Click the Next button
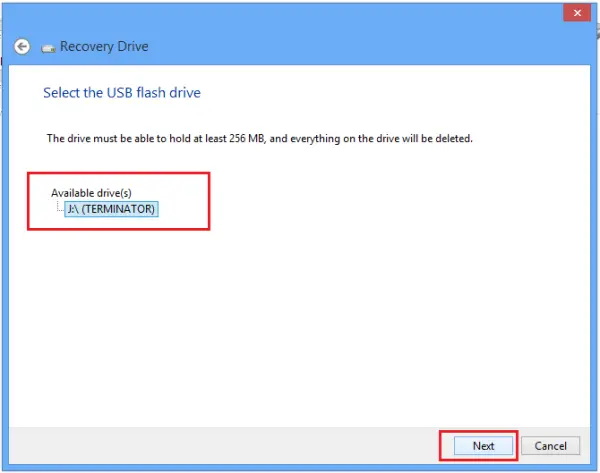Screen dimensions: 600x473 [x=483, y=446]
